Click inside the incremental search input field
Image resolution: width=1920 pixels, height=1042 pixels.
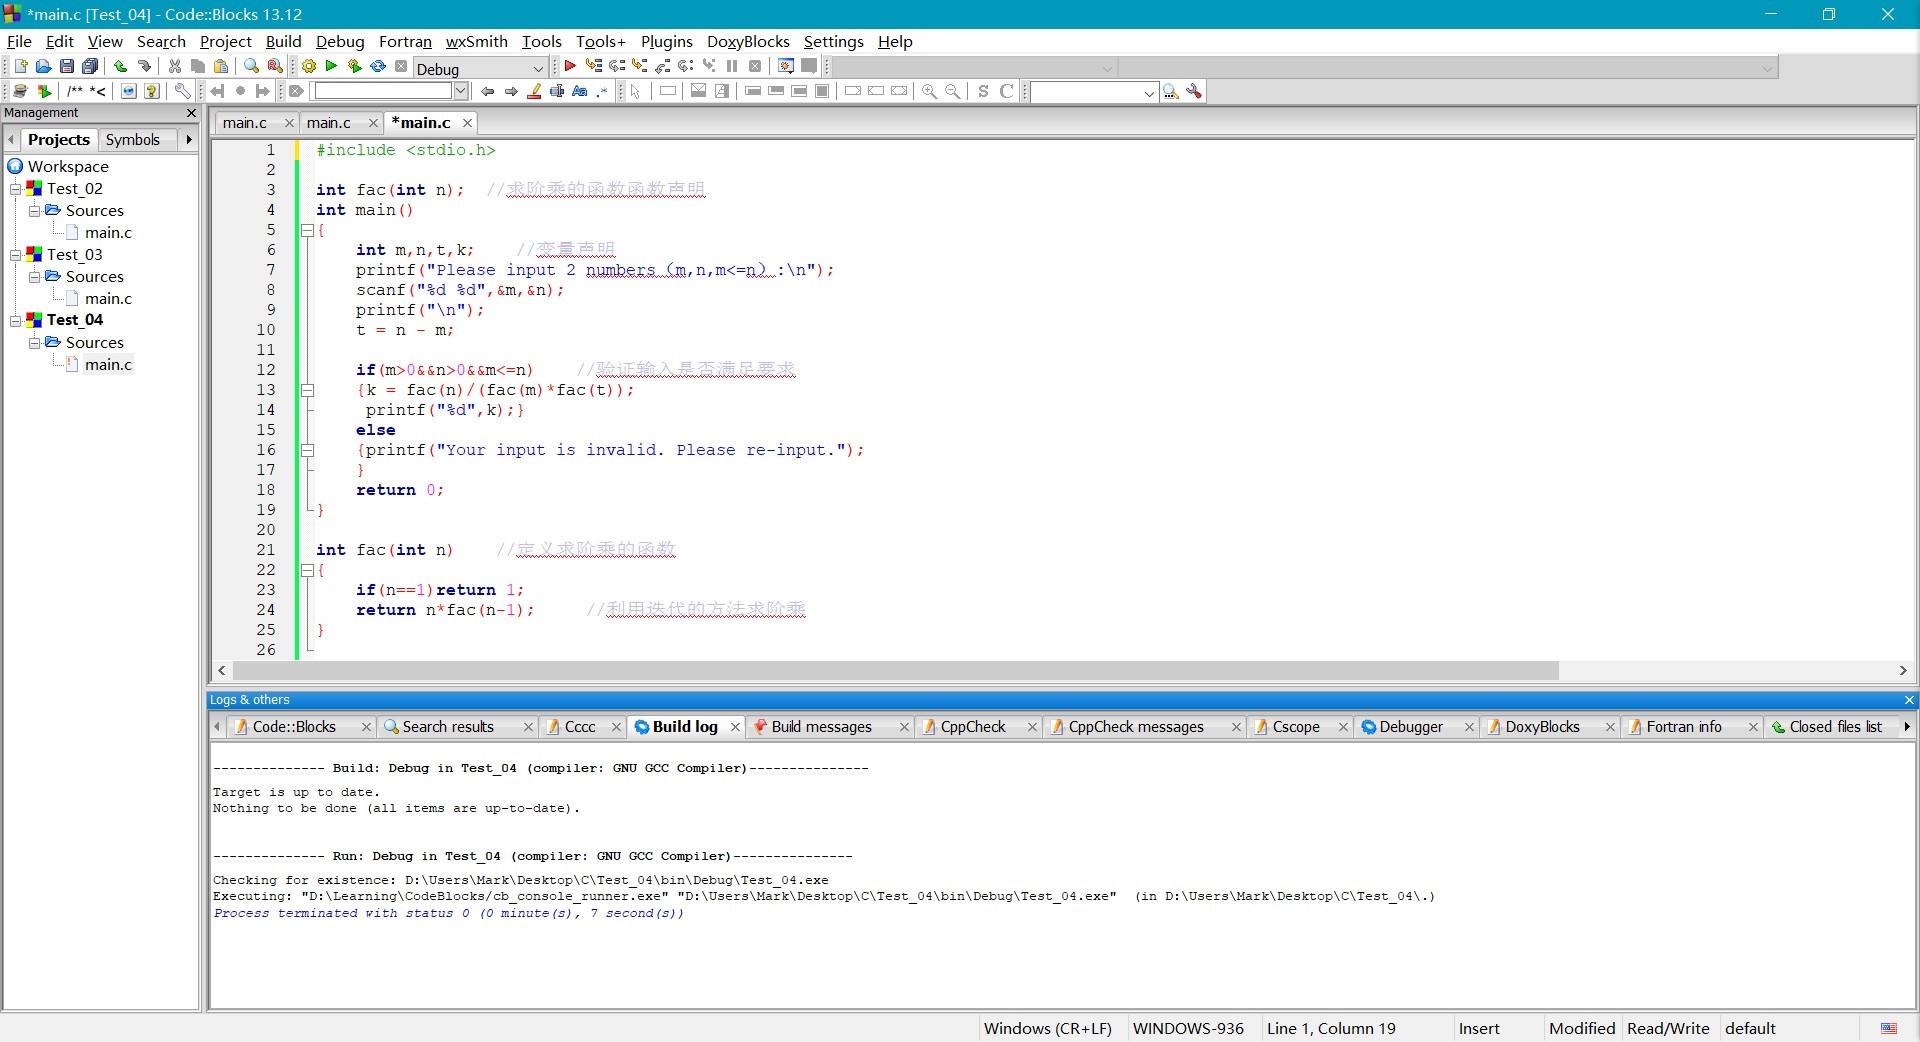383,91
